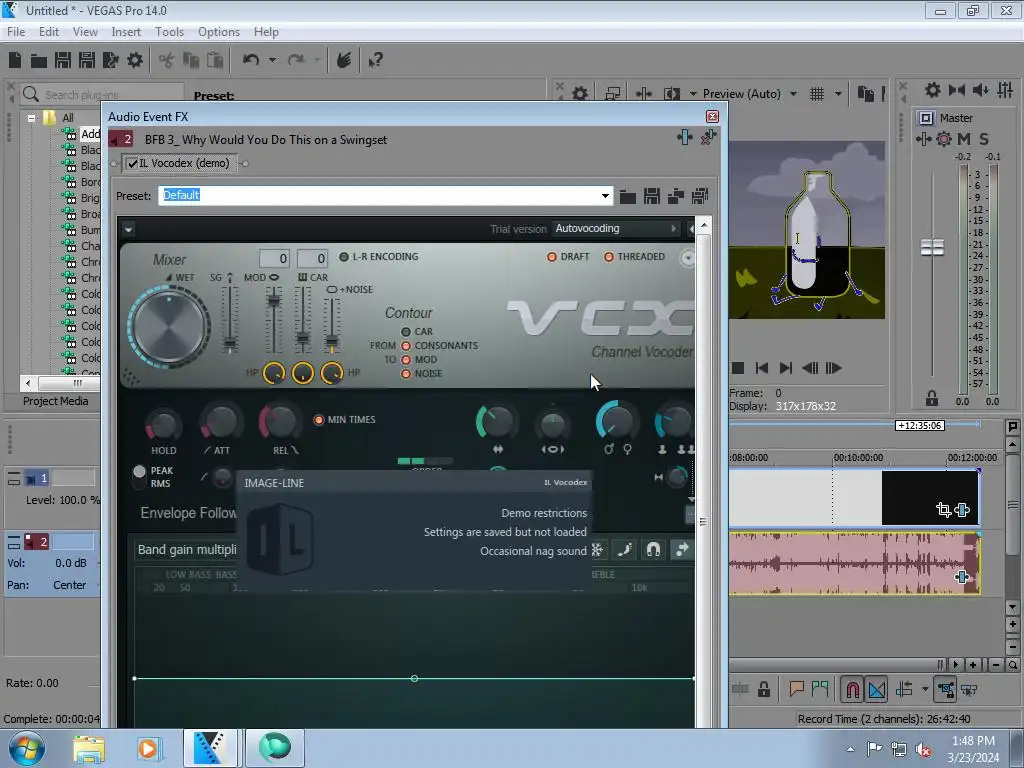Click the open preset folder icon

pos(628,196)
